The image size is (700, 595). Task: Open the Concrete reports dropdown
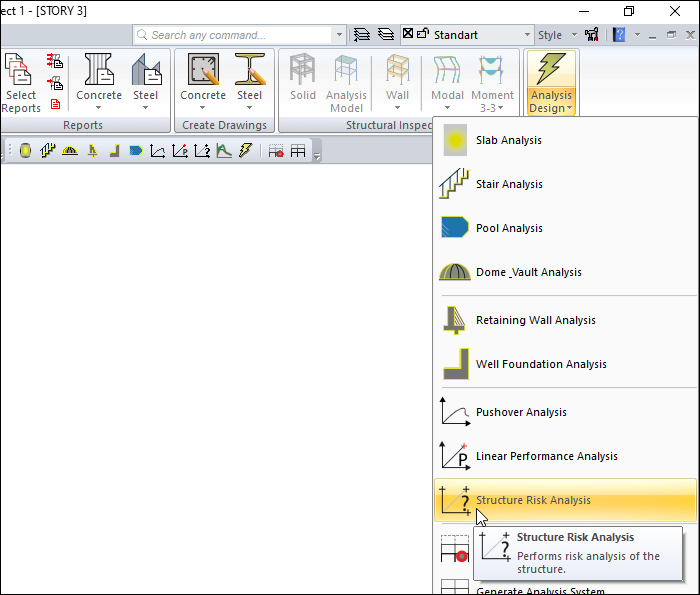tap(99, 96)
